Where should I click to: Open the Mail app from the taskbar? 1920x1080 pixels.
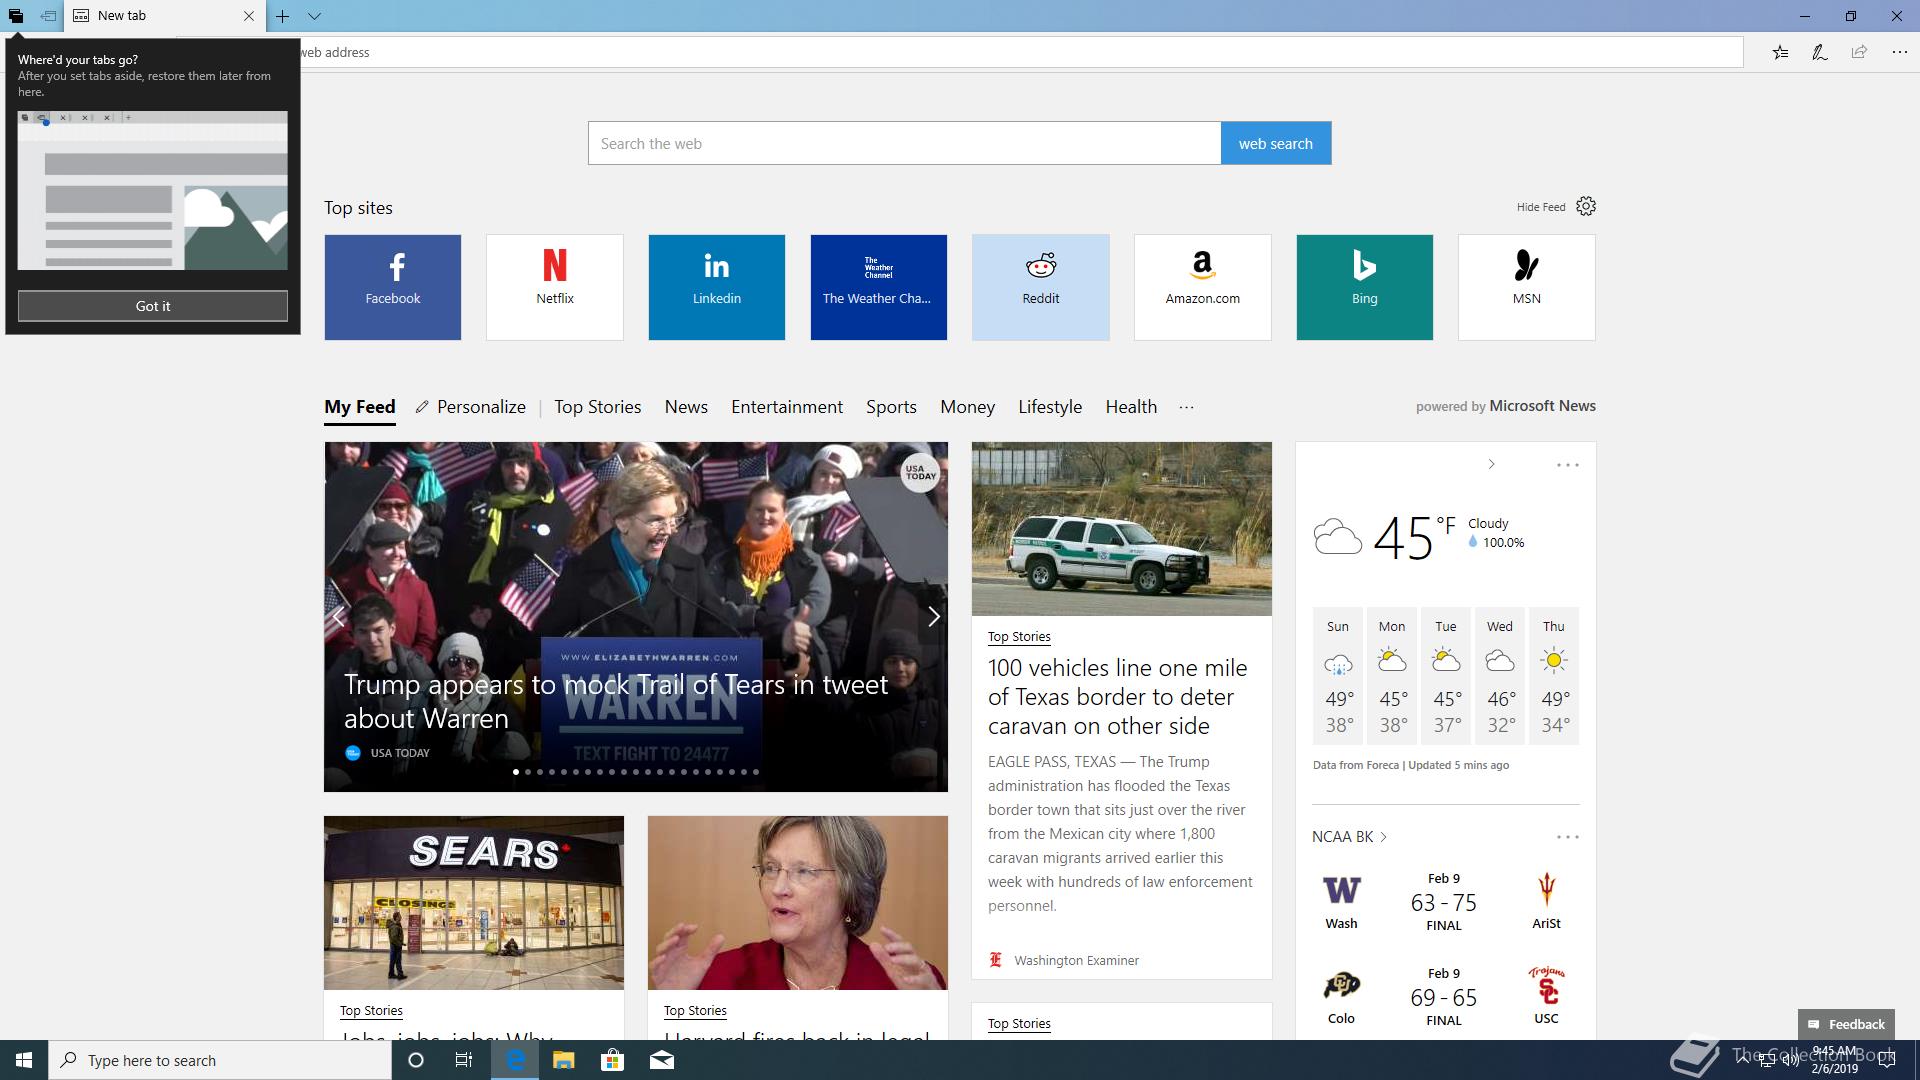click(662, 1060)
